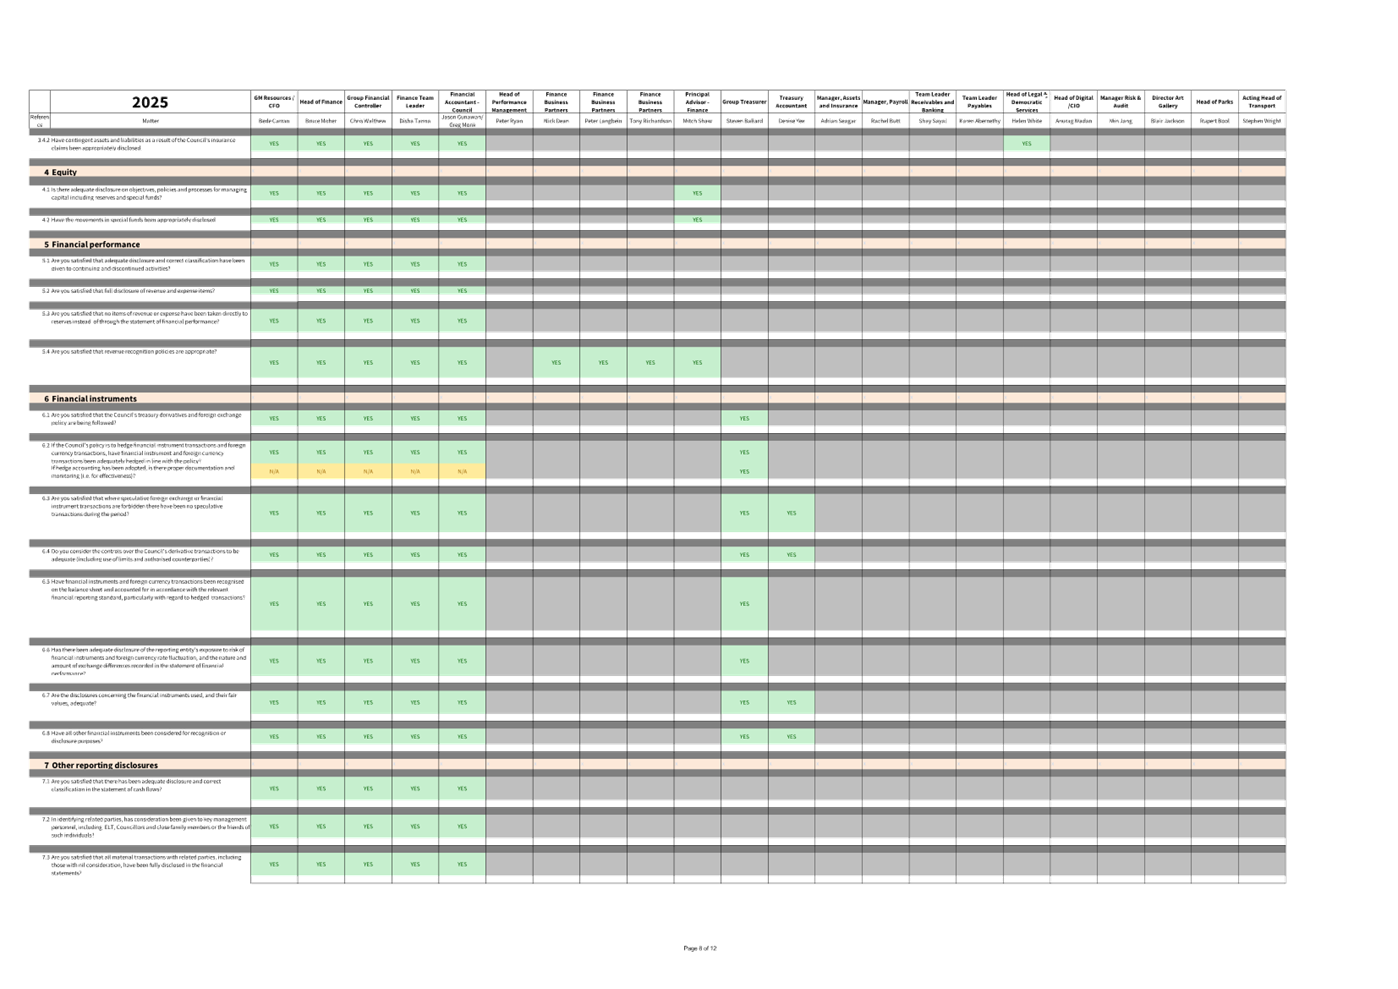
Task: Select the "4 Equity" section header
Action: 60,172
